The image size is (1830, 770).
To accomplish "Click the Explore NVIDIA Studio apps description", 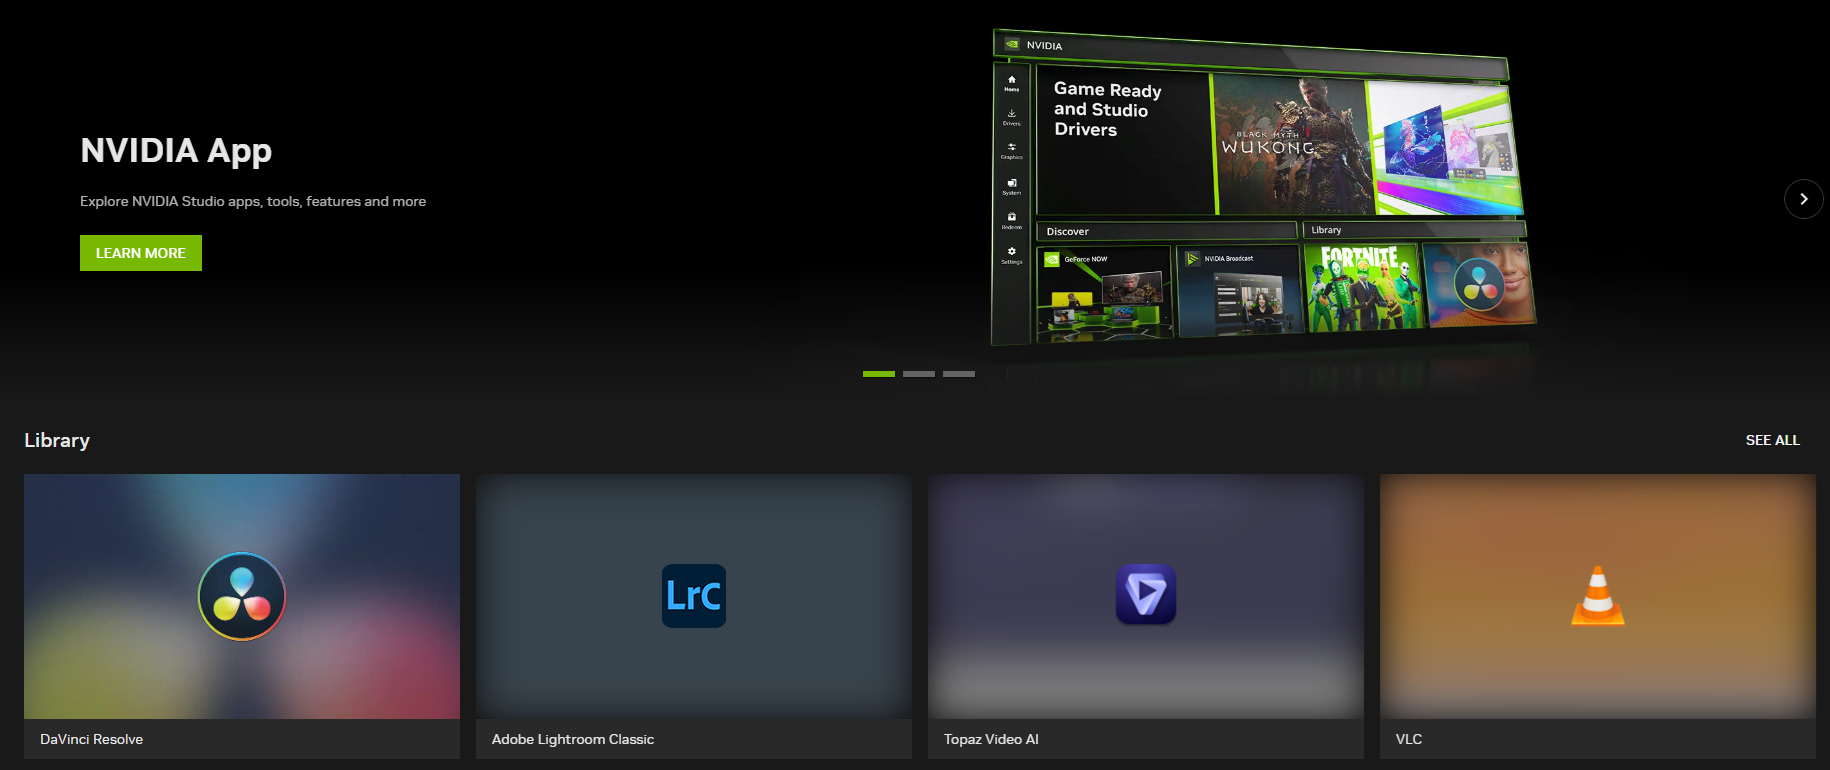I will pos(253,201).
